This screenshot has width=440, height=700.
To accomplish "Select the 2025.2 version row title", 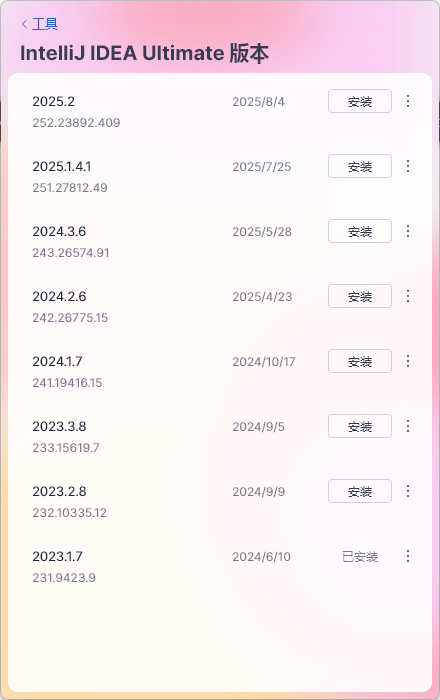I will (x=54, y=101).
